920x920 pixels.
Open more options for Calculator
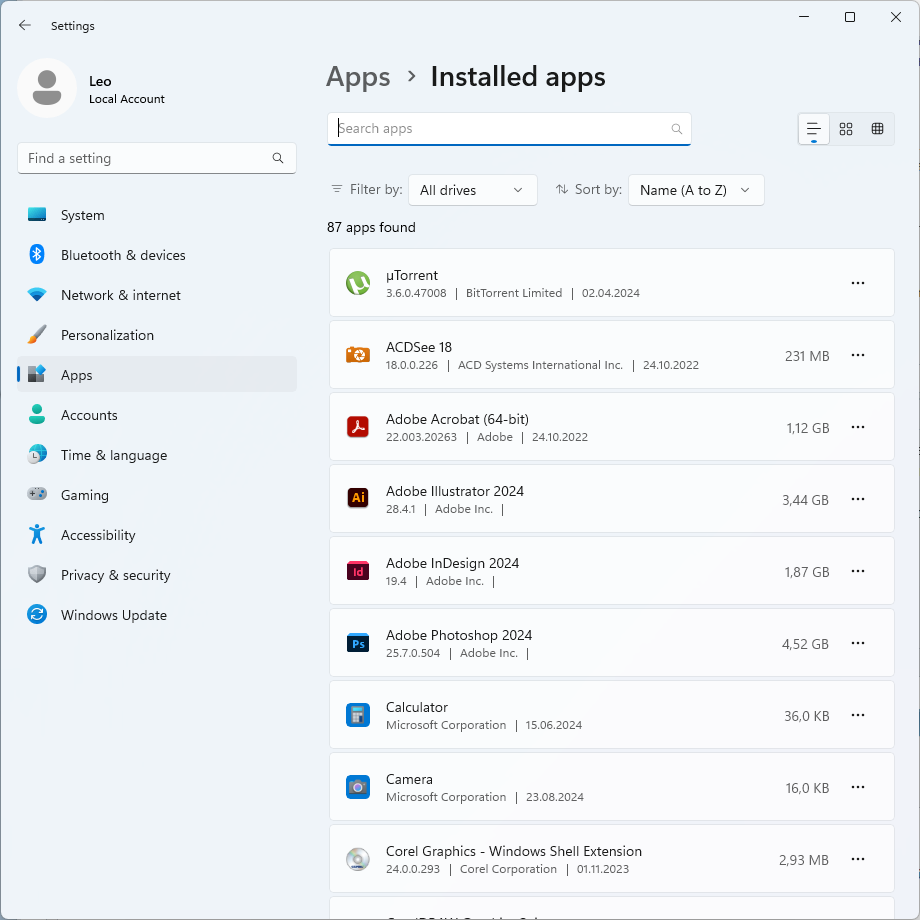pyautogui.click(x=857, y=715)
